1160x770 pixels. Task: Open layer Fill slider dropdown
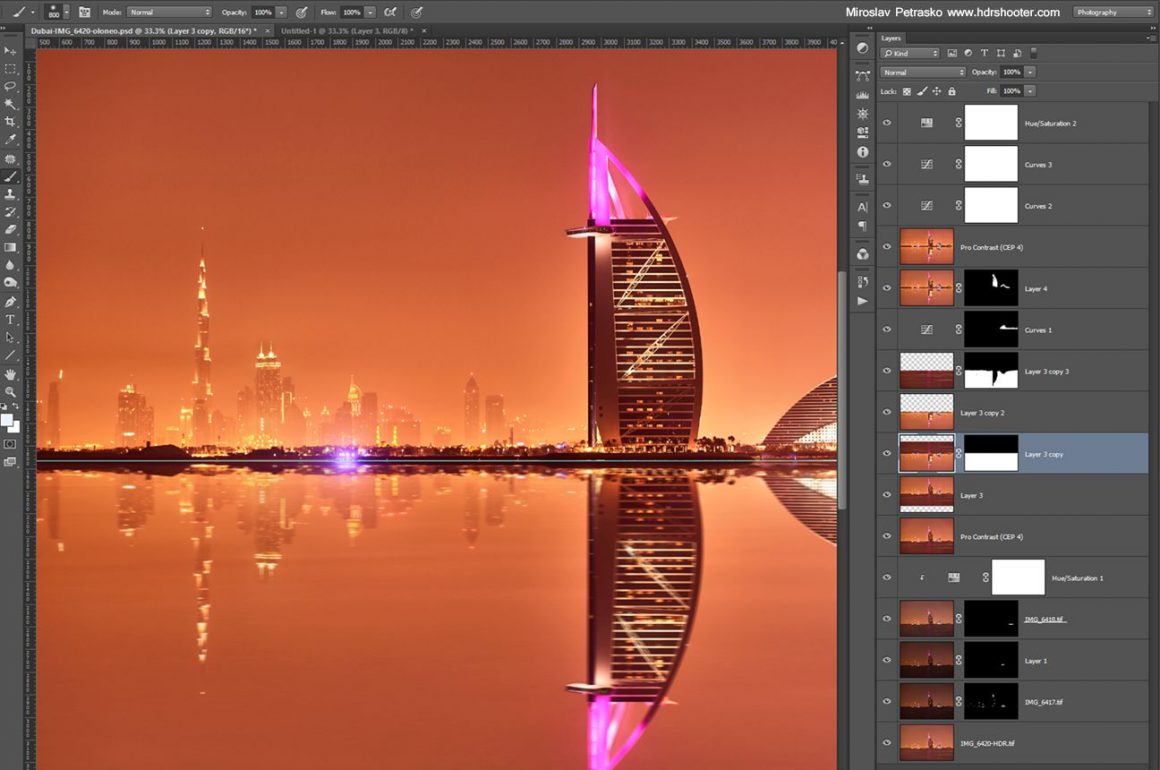pos(1031,91)
